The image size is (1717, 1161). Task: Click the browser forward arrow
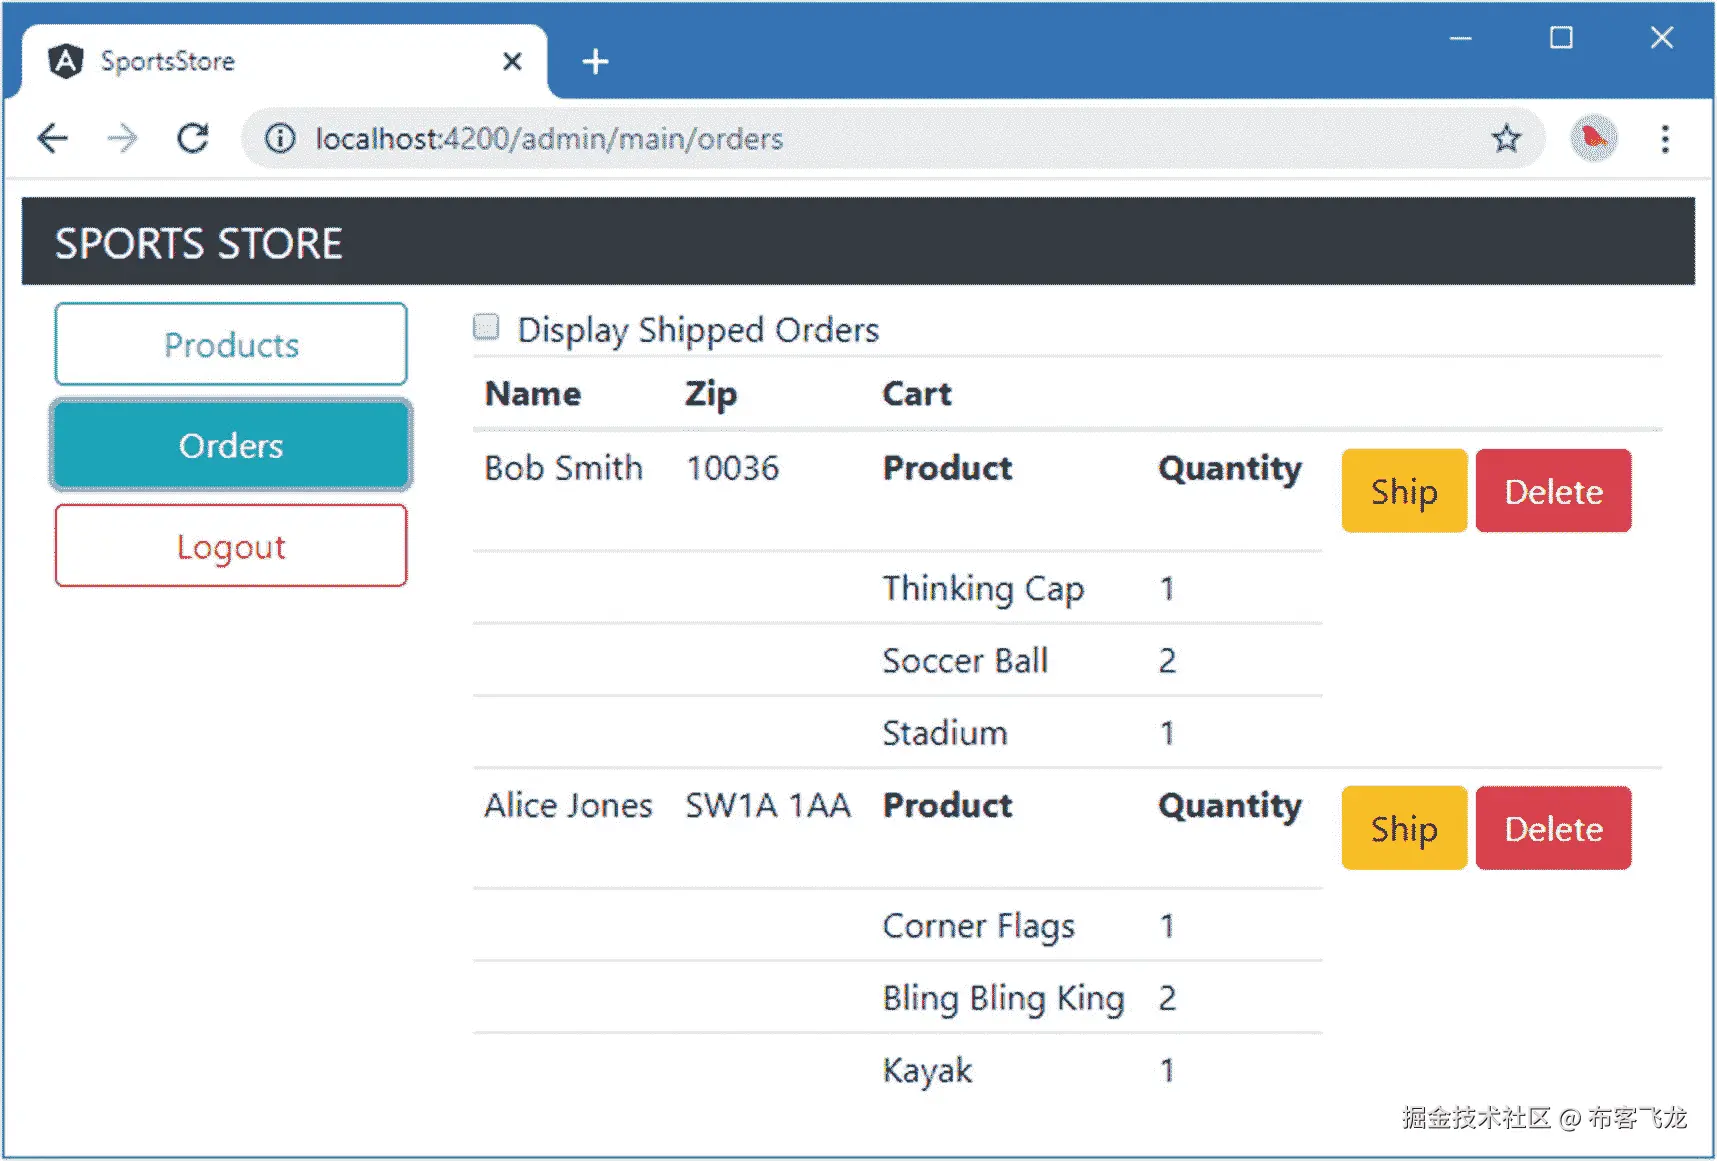pos(122,138)
